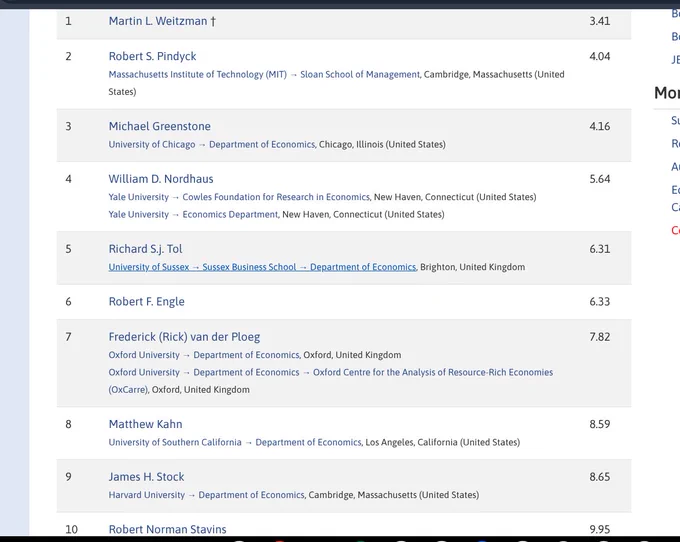
Task: Open Robert Norman Stavins's profile
Action: point(167,529)
